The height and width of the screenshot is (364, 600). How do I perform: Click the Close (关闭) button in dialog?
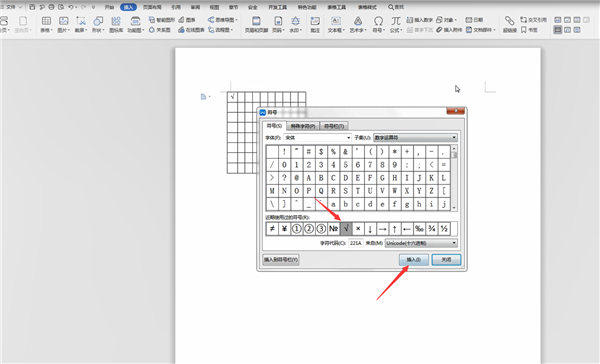[x=446, y=260]
